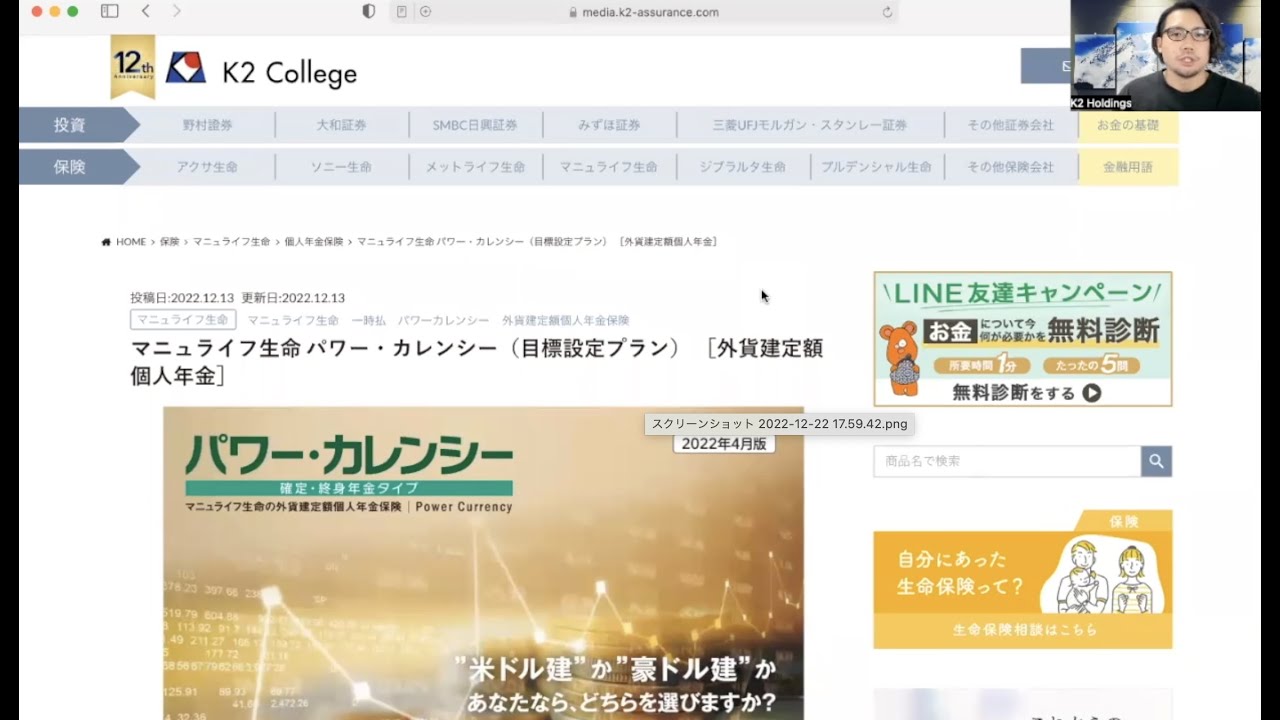Click the 外貨建定額個人年金保険 tag link
The height and width of the screenshot is (720, 1280).
pyautogui.click(x=565, y=321)
